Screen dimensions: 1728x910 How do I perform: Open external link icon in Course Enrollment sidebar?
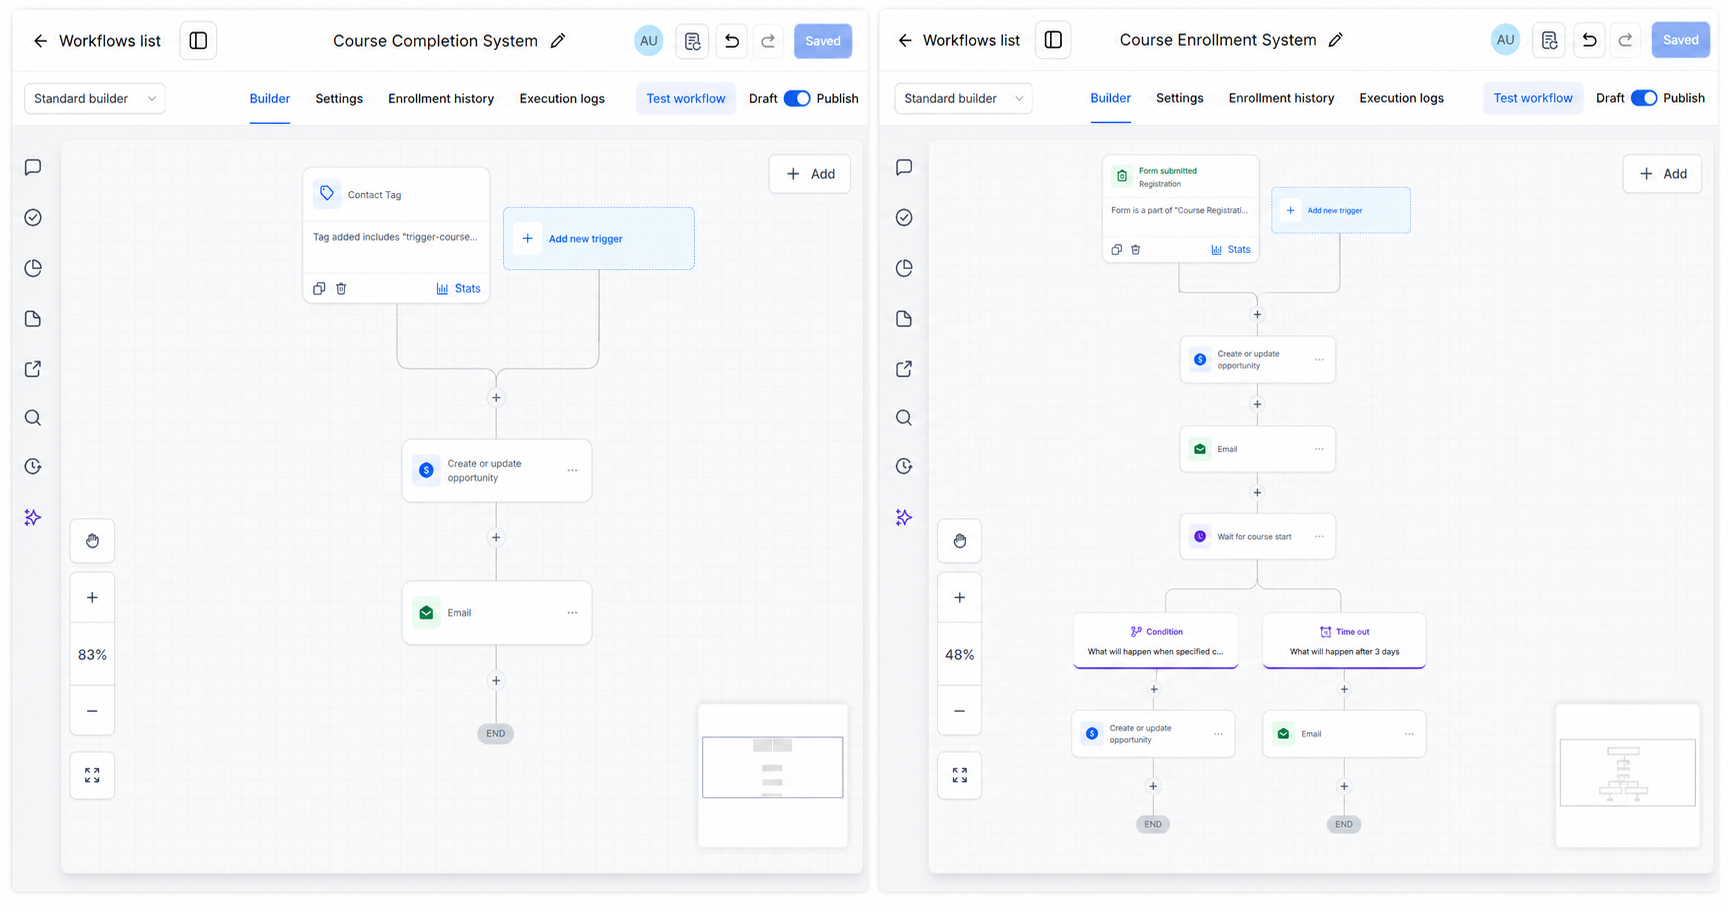(904, 369)
